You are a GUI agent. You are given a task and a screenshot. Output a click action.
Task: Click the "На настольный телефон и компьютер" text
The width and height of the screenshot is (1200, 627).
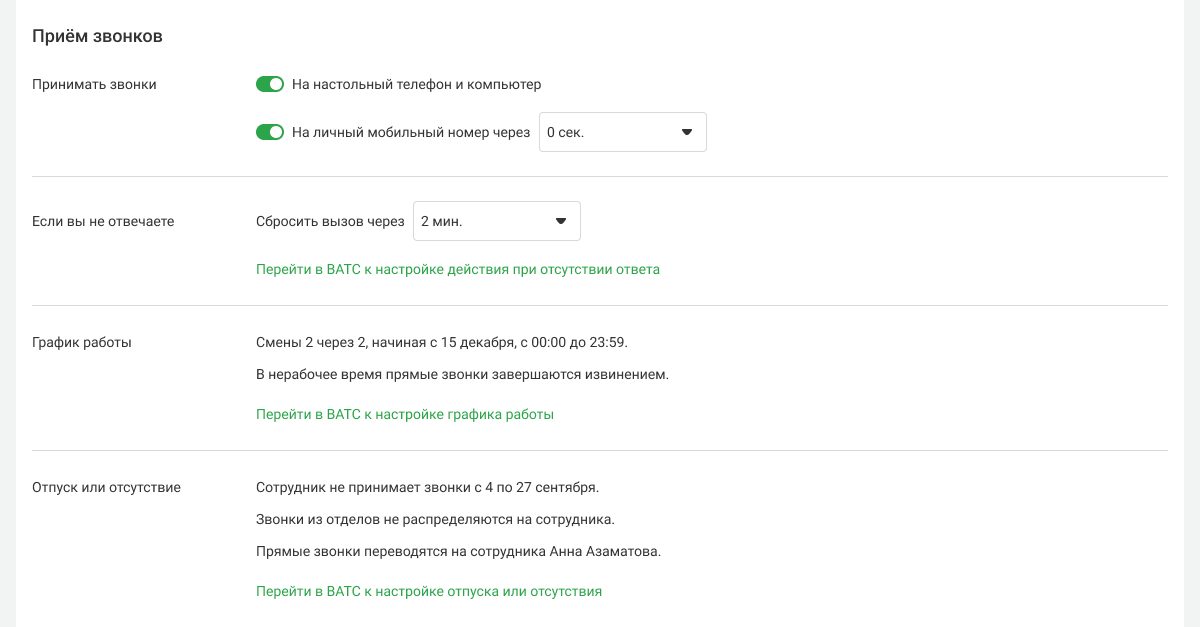(416, 85)
